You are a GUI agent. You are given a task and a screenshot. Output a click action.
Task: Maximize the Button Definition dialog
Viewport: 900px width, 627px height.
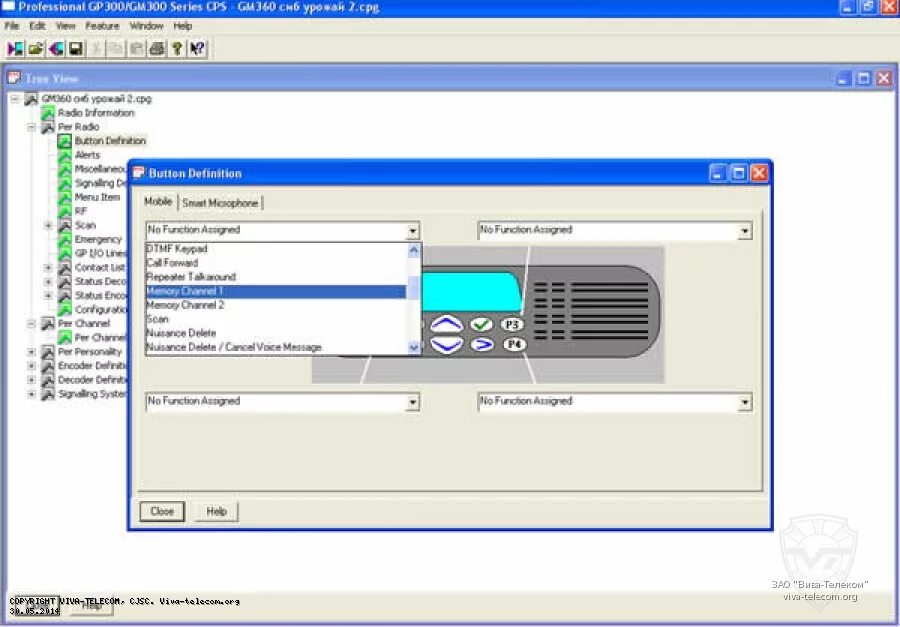(738, 173)
